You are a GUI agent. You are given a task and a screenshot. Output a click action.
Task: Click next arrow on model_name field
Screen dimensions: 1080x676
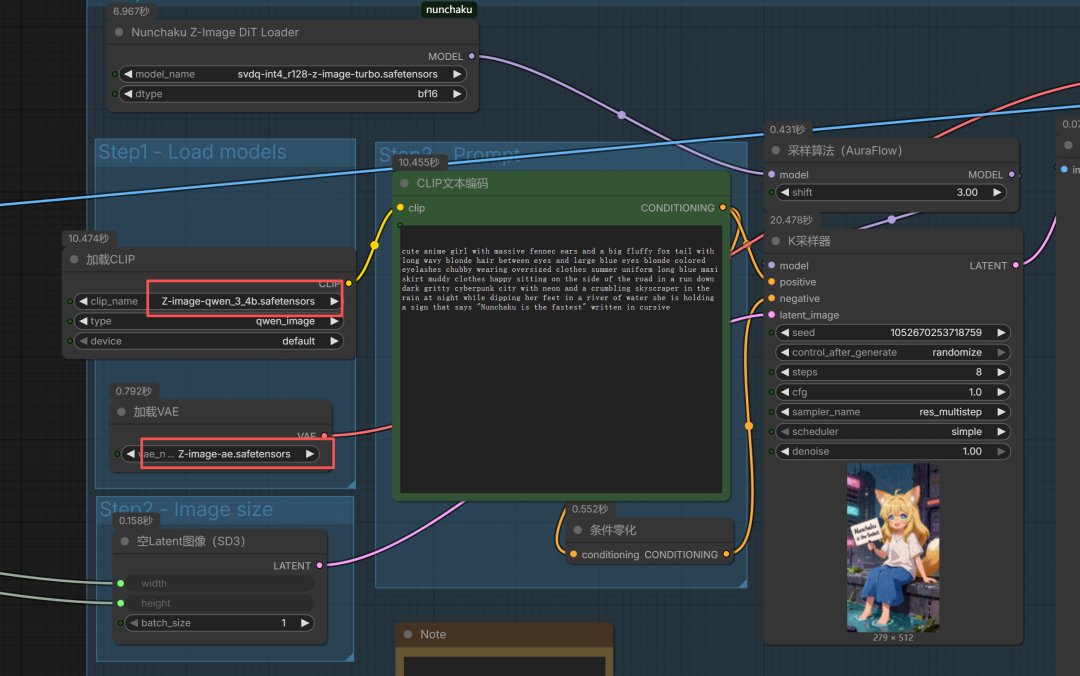456,74
